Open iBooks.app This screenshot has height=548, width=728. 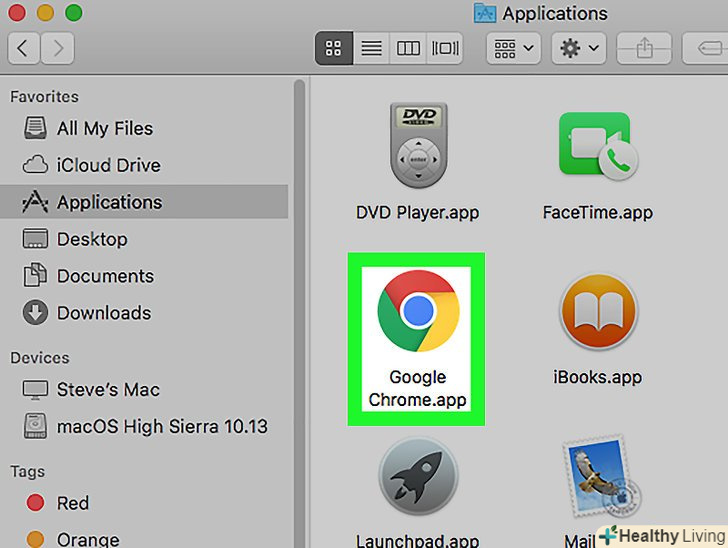pos(597,315)
